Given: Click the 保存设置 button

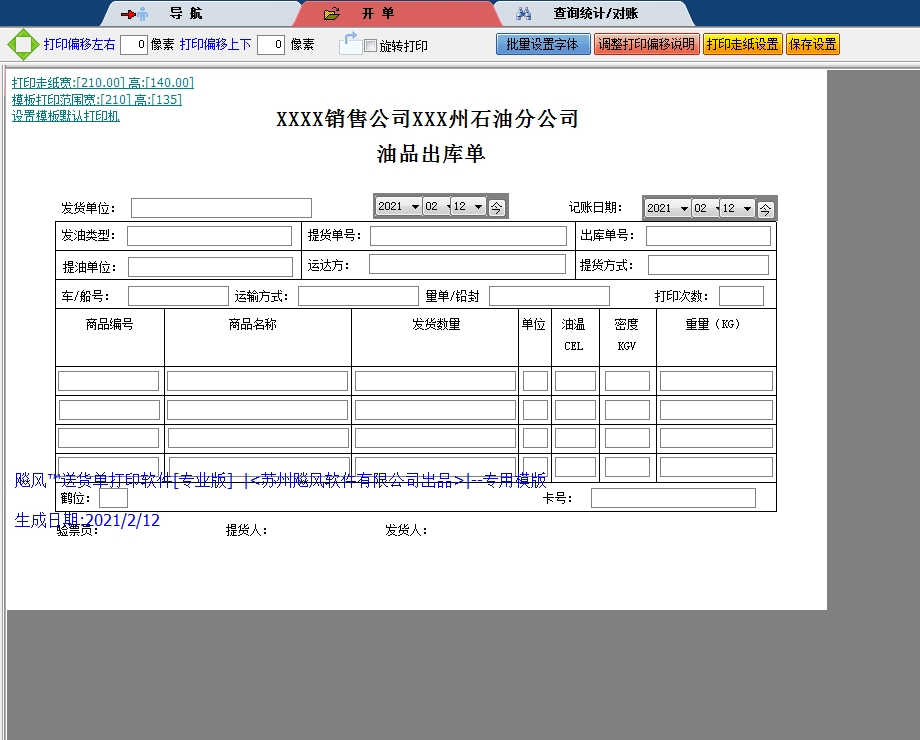Looking at the screenshot, I should click(812, 44).
